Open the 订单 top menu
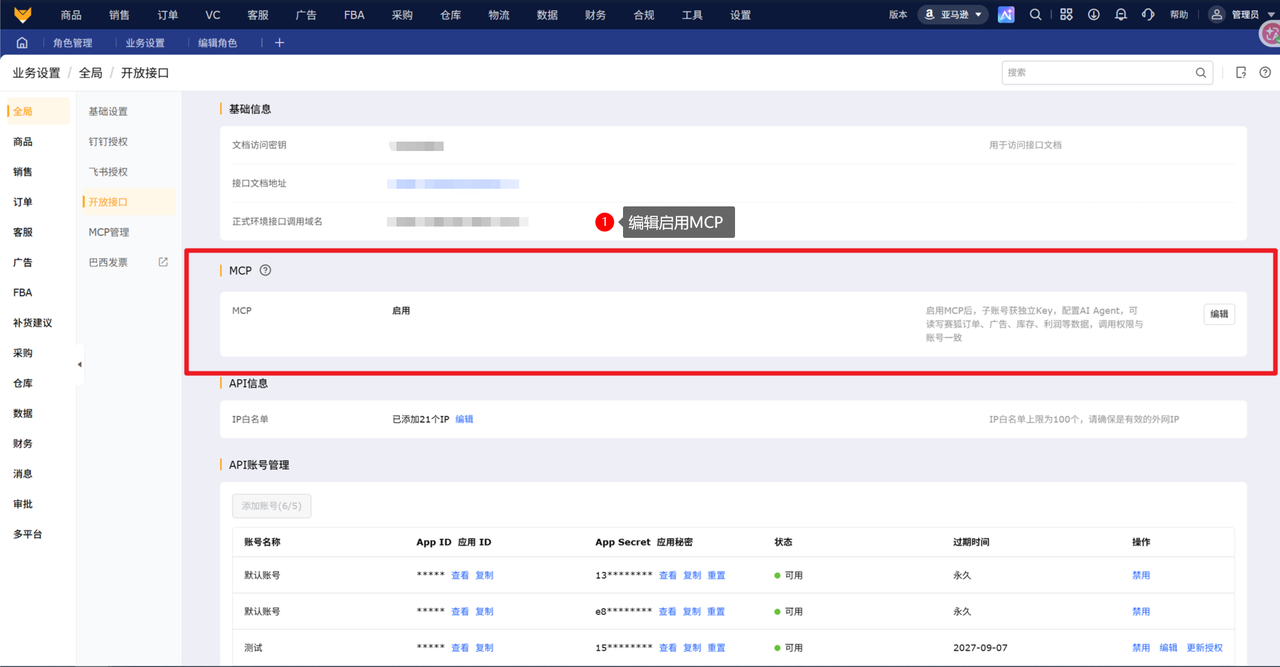This screenshot has width=1280, height=667. point(168,15)
